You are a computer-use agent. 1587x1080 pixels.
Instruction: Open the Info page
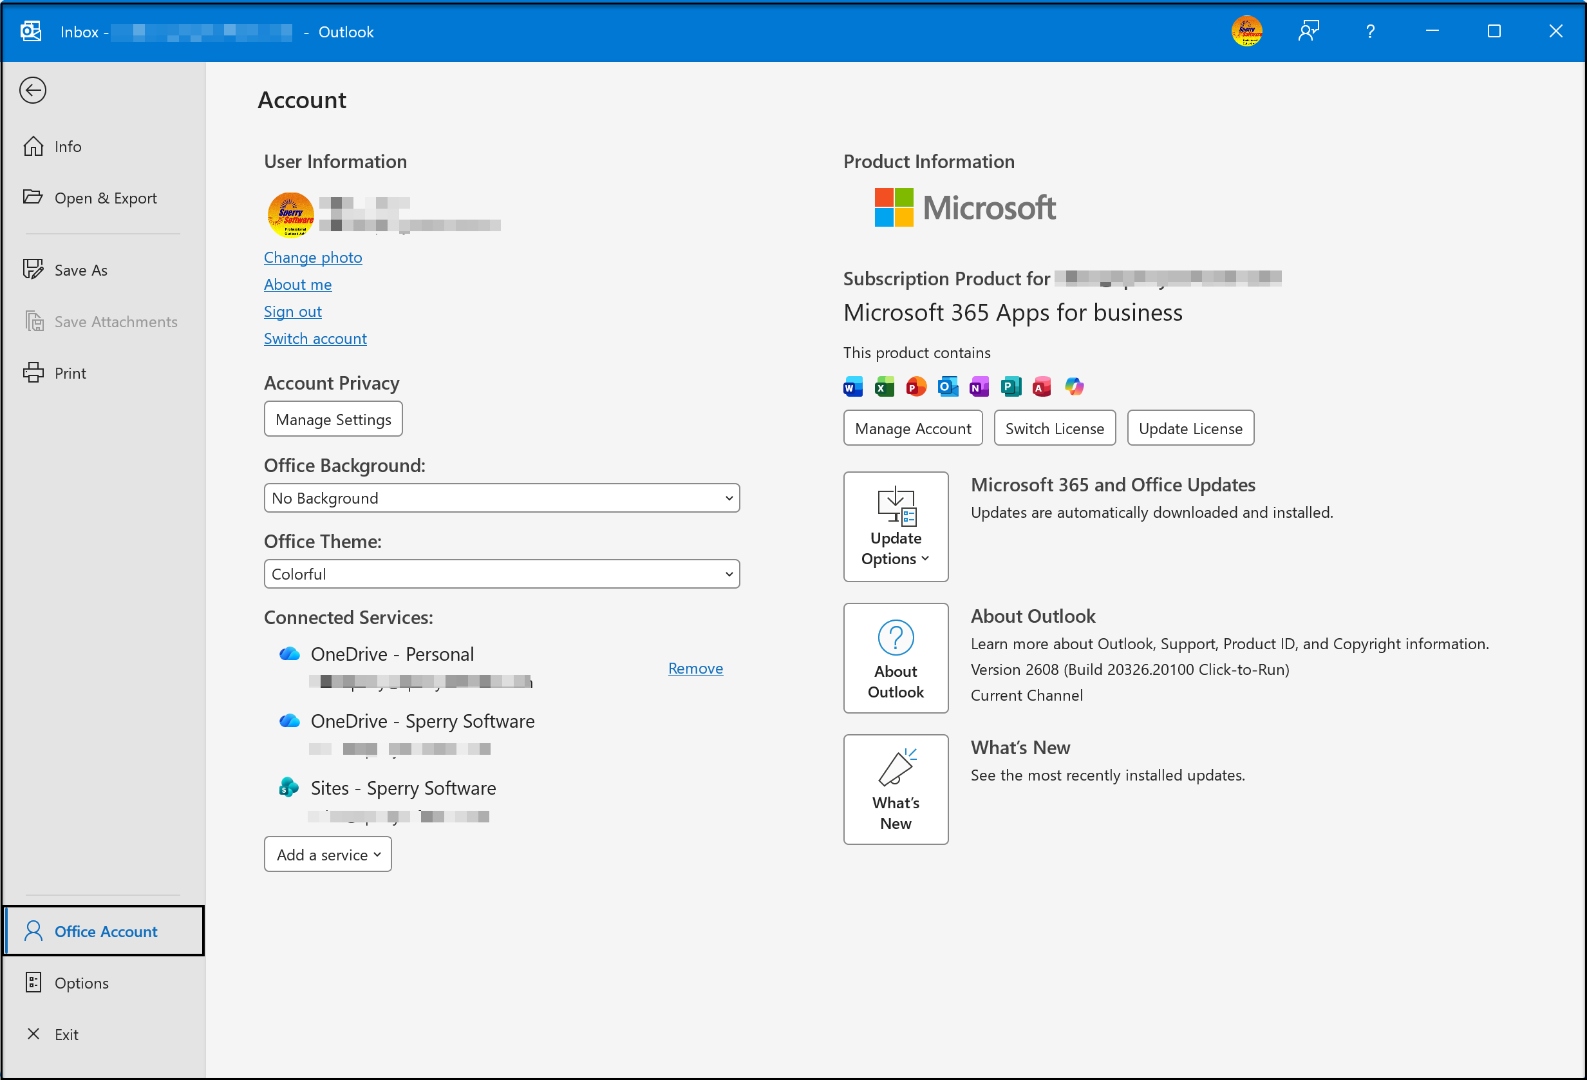(x=104, y=146)
